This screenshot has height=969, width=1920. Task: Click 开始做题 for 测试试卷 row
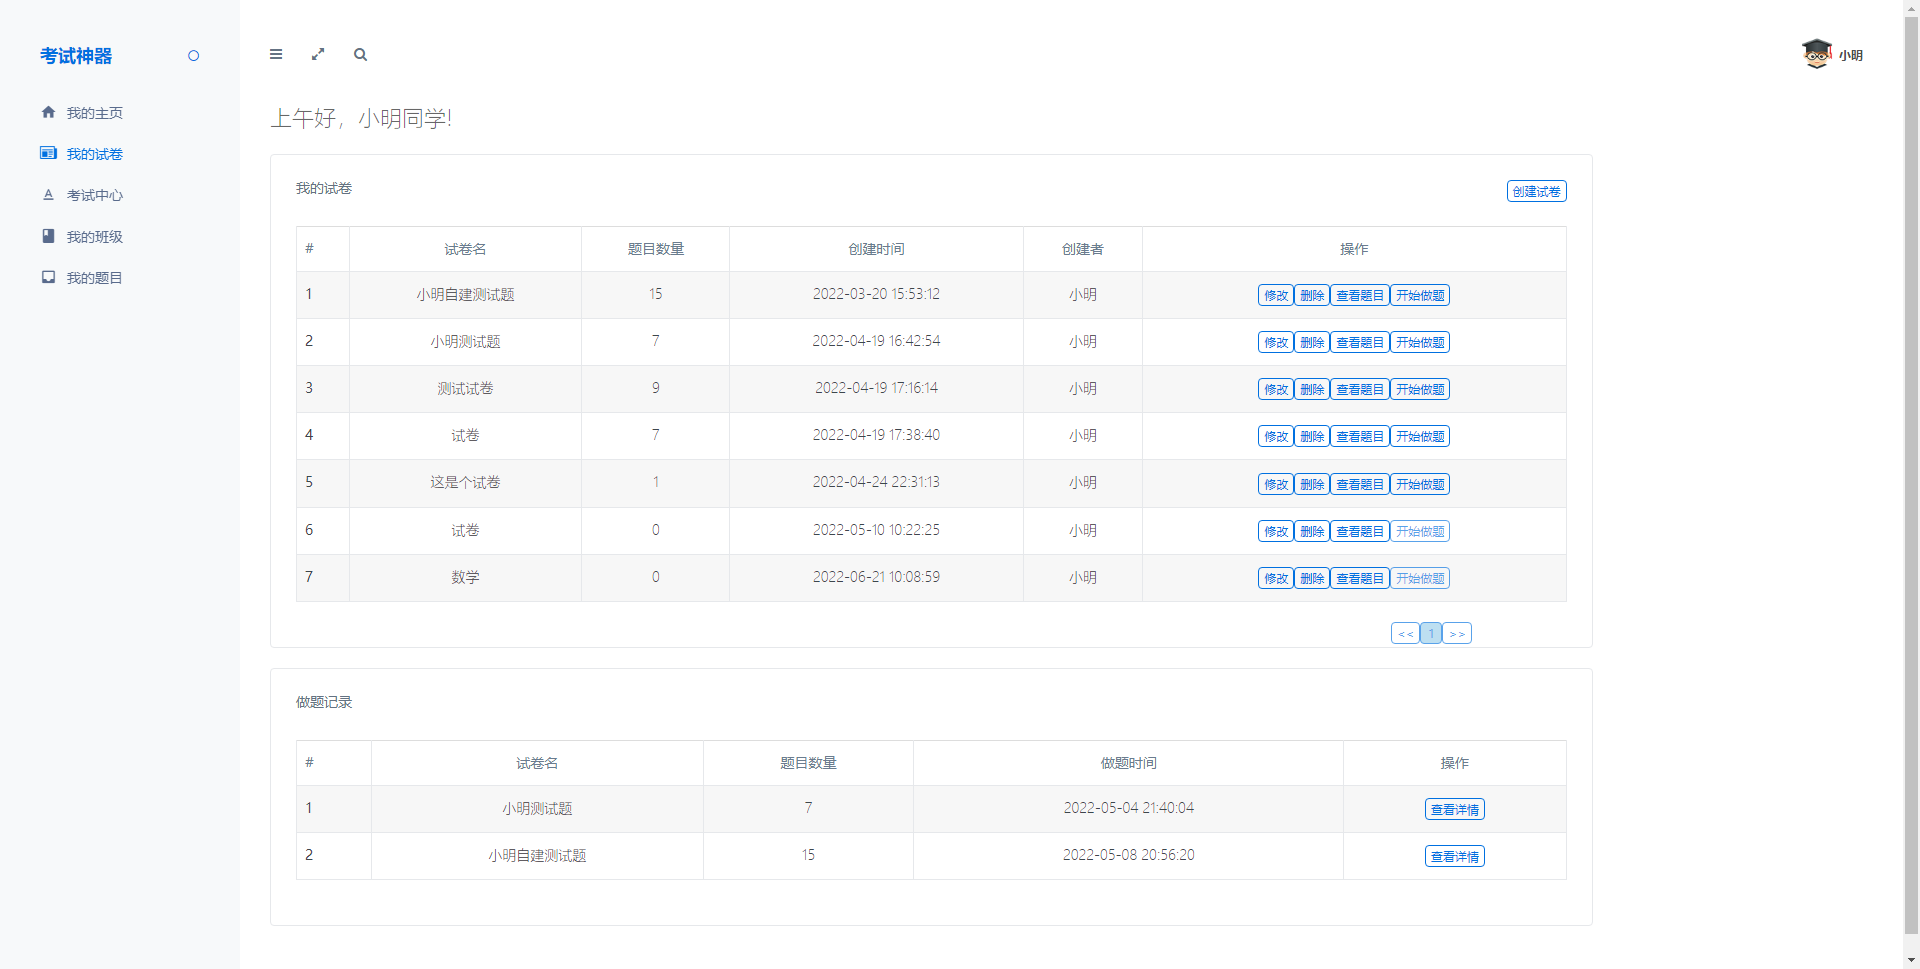coord(1420,389)
